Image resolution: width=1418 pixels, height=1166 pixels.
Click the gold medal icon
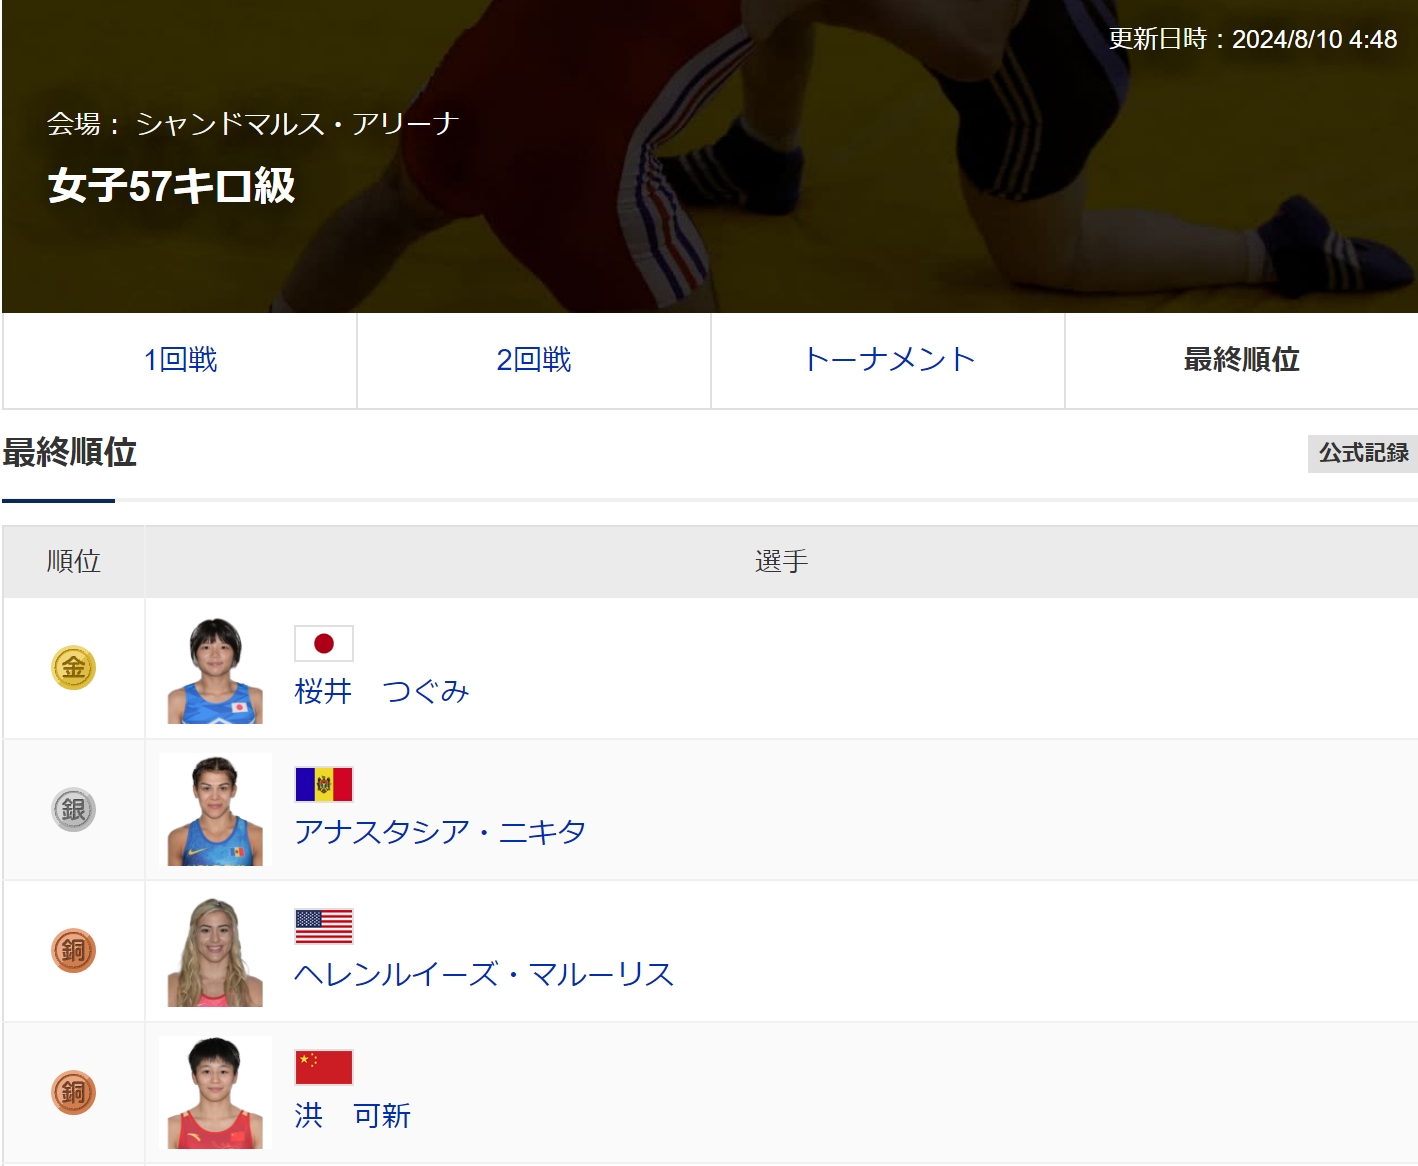click(73, 668)
